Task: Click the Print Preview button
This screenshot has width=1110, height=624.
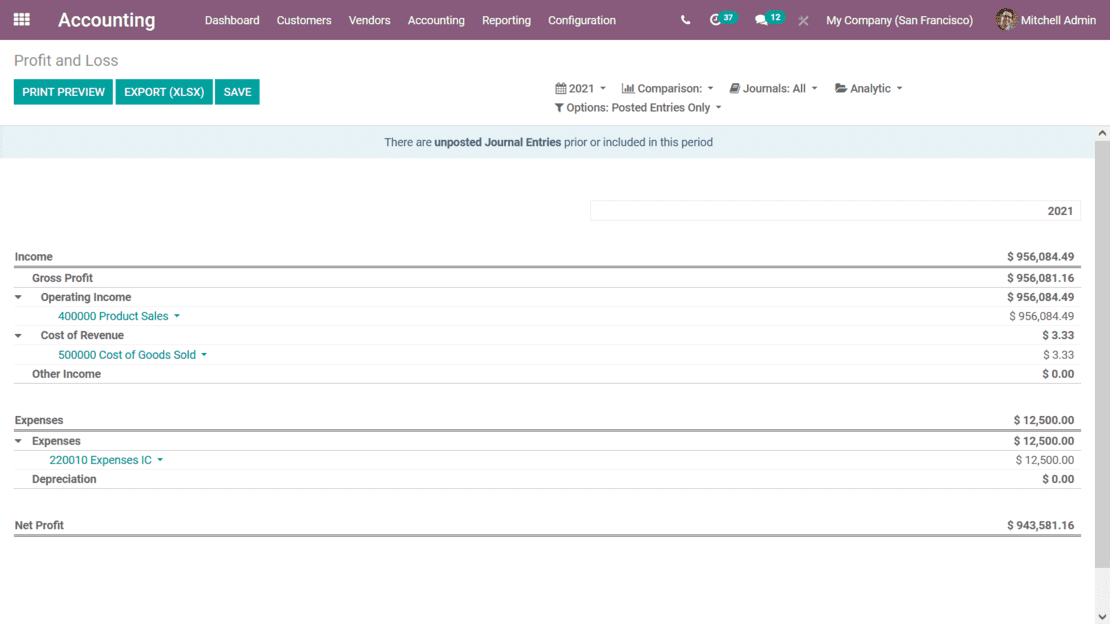Action: (x=63, y=92)
